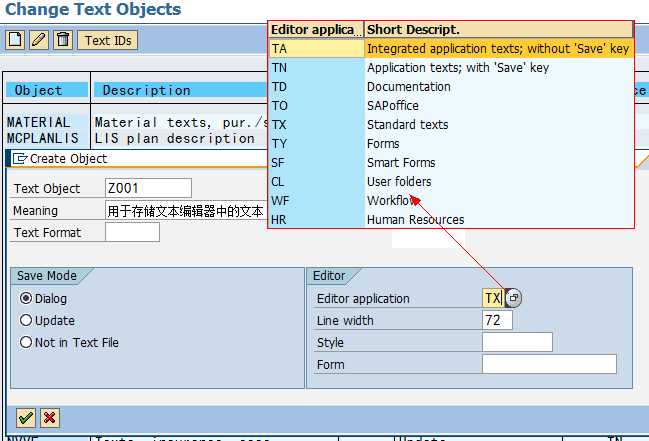Click the Delete trash can icon
Image resolution: width=649 pixels, height=441 pixels.
[x=63, y=40]
